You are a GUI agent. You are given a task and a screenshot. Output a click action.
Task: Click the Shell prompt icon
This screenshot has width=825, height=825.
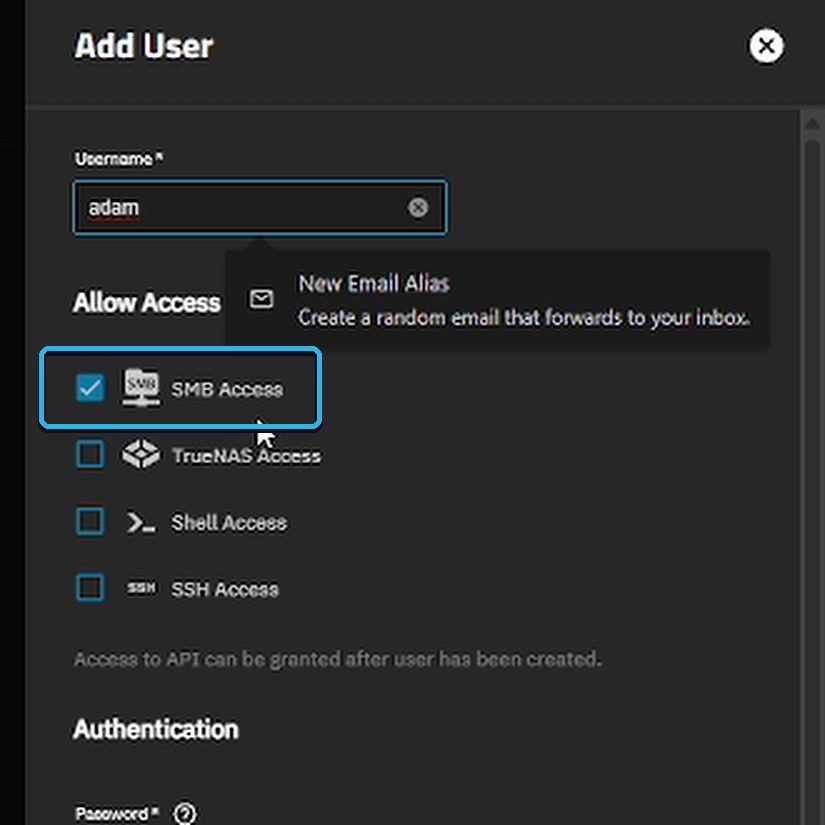click(x=141, y=522)
